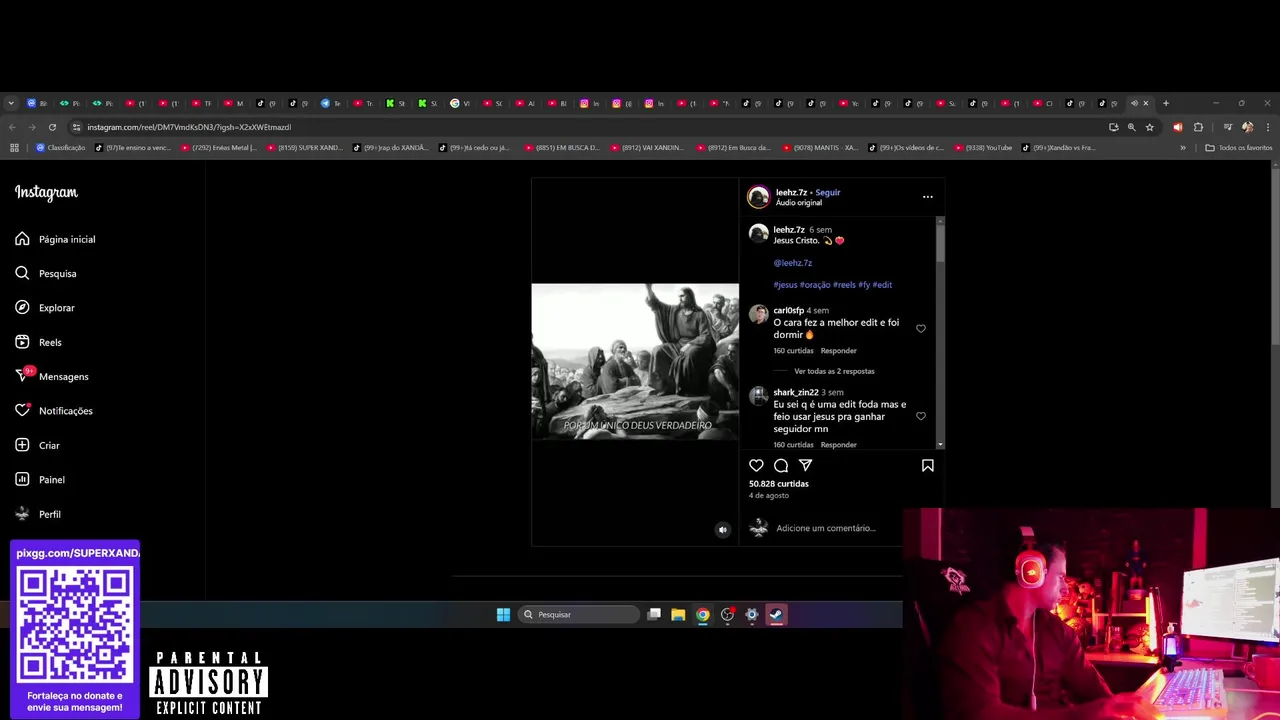
Task: Open Mensagens inbox
Action: click(52, 376)
